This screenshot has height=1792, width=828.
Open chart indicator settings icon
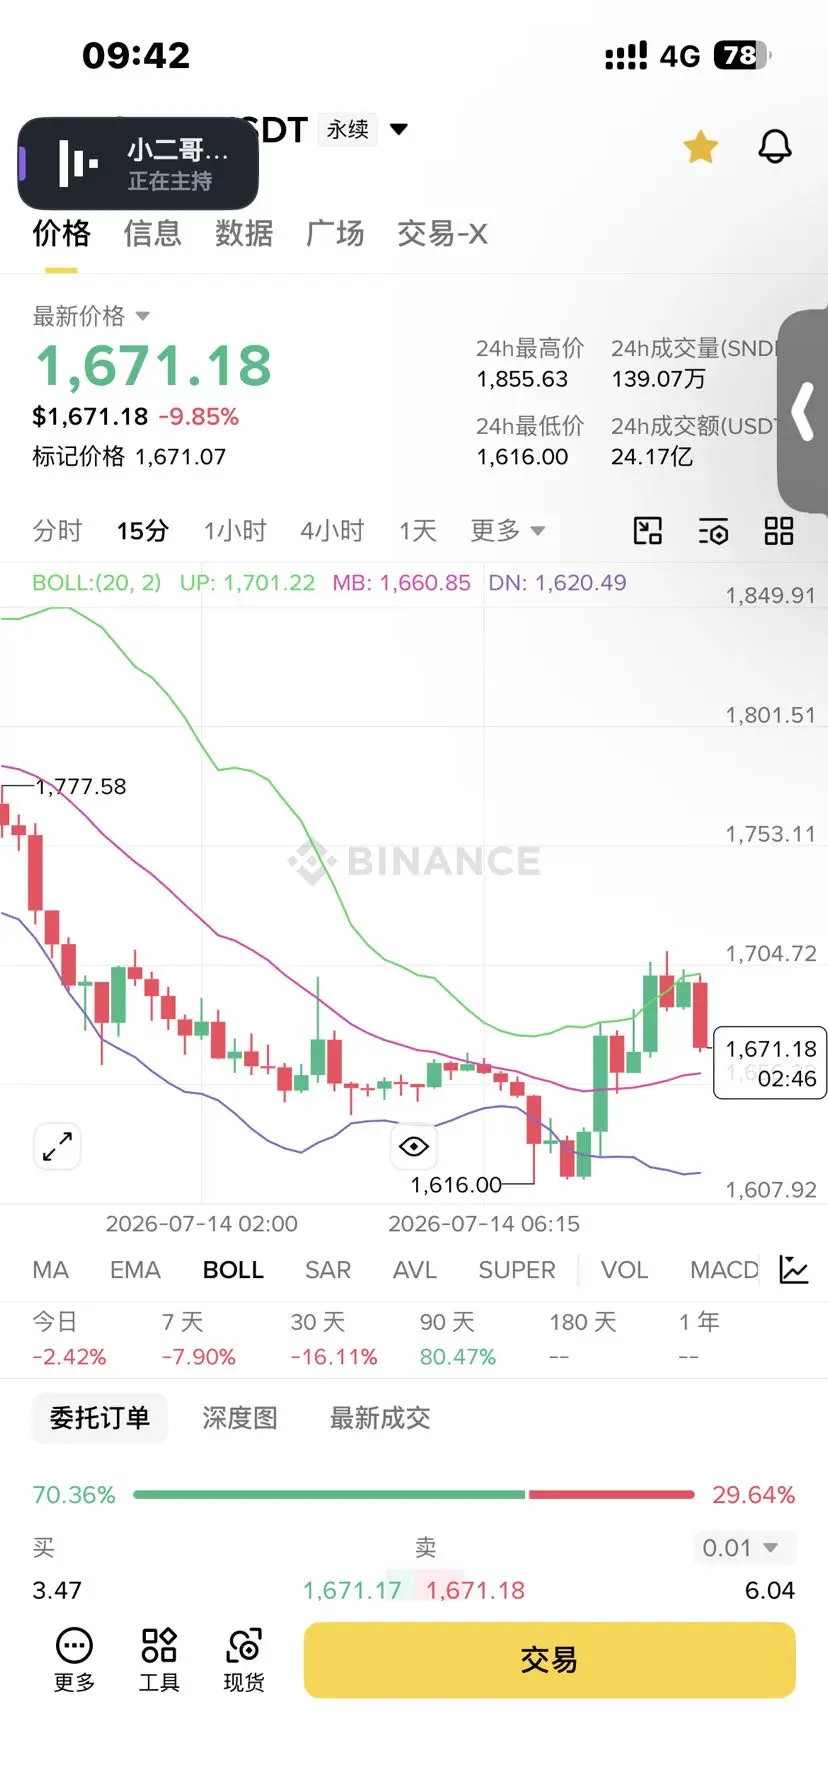click(x=713, y=531)
